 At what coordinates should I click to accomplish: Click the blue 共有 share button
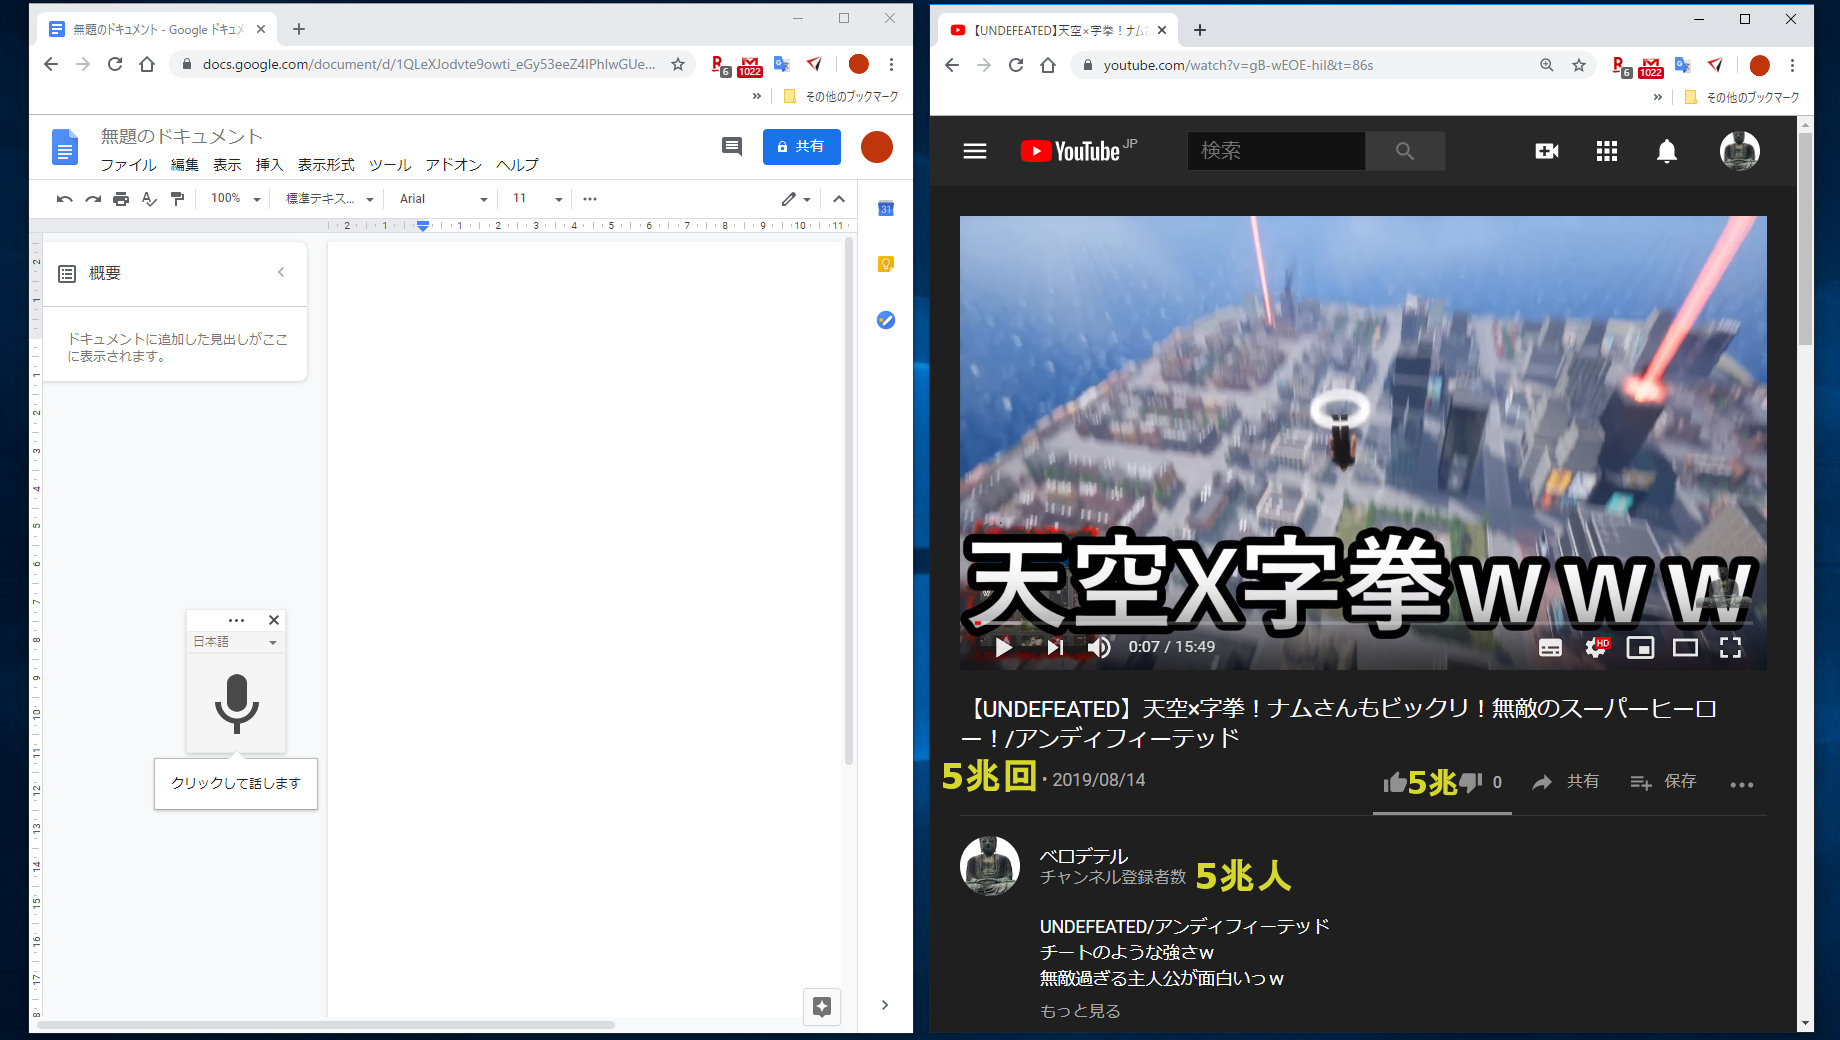pos(801,147)
